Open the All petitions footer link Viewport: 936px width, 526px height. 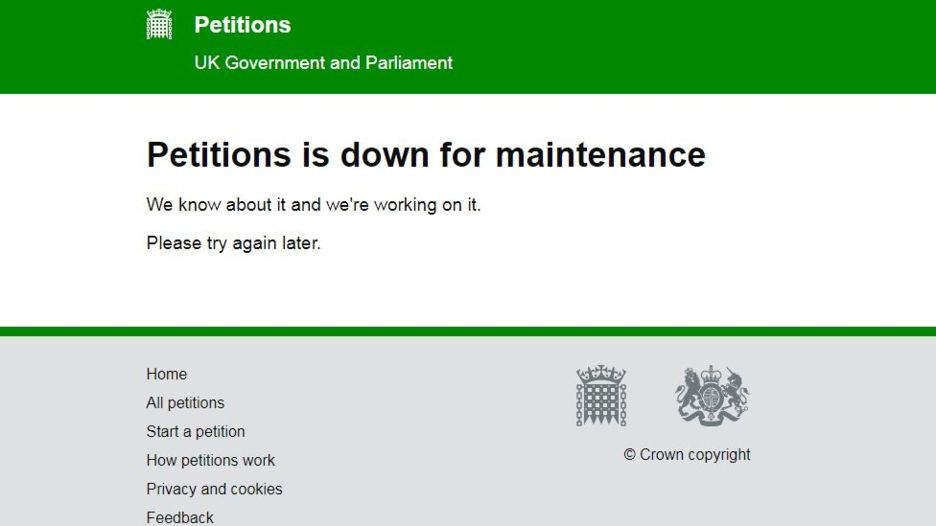click(x=185, y=403)
